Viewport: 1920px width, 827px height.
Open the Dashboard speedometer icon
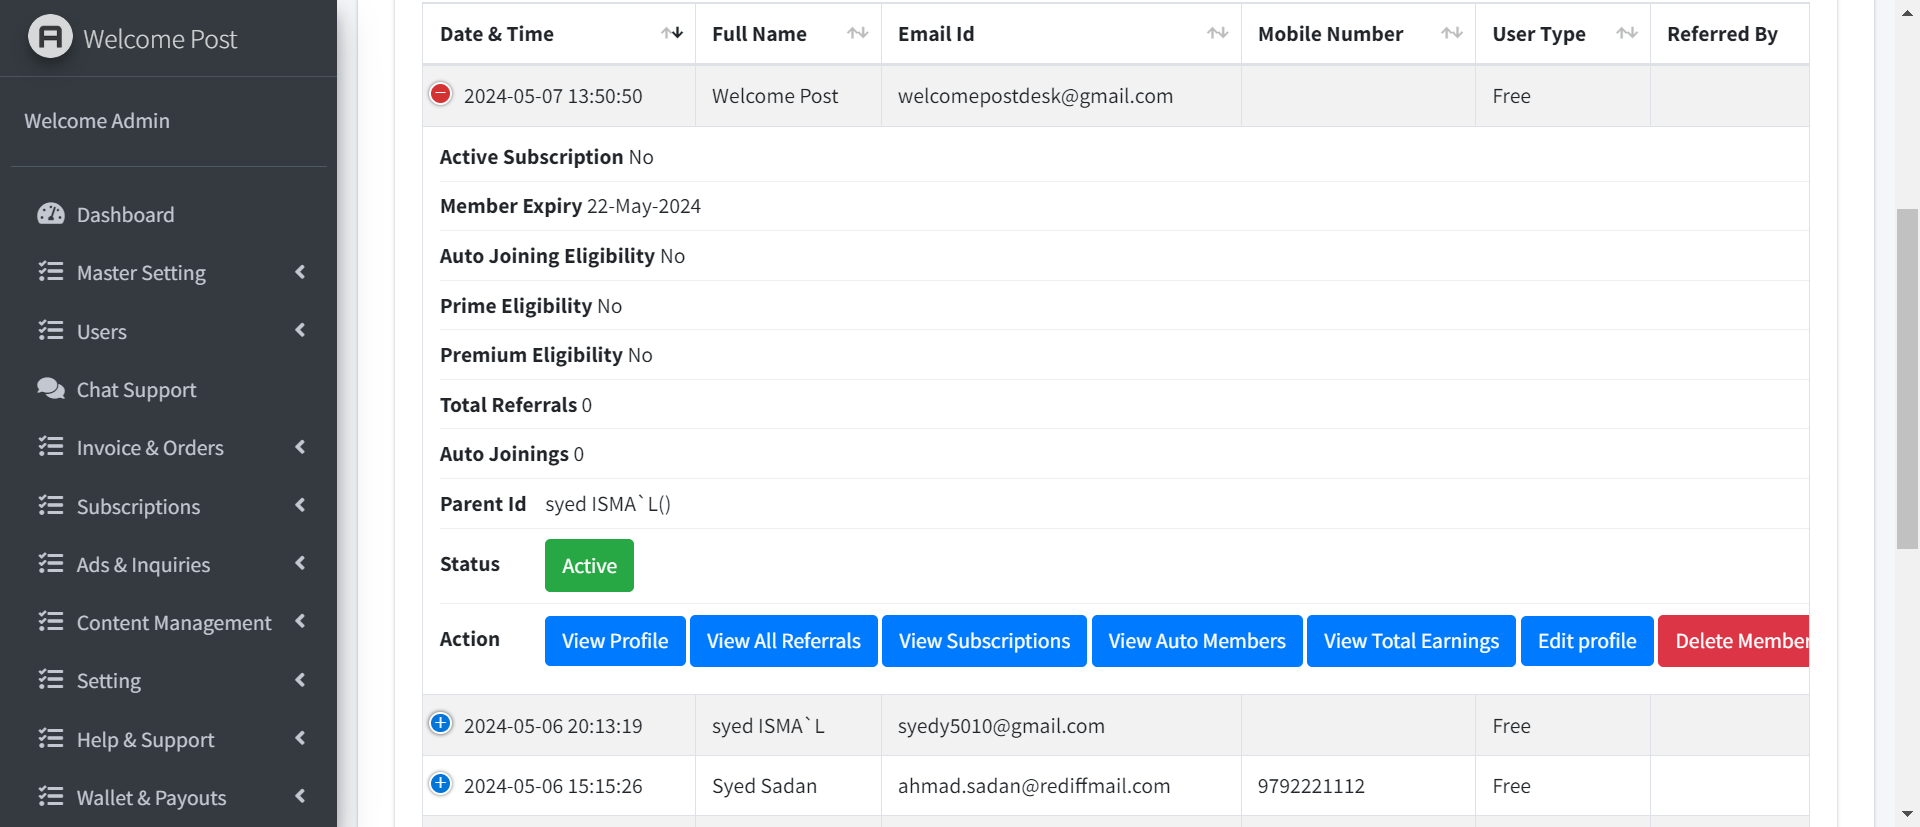[x=50, y=214]
